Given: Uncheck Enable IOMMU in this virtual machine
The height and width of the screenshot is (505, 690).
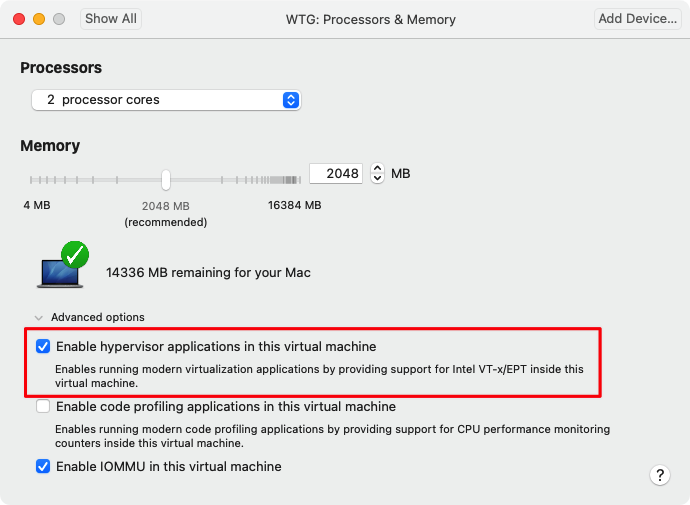Looking at the screenshot, I should click(x=43, y=466).
